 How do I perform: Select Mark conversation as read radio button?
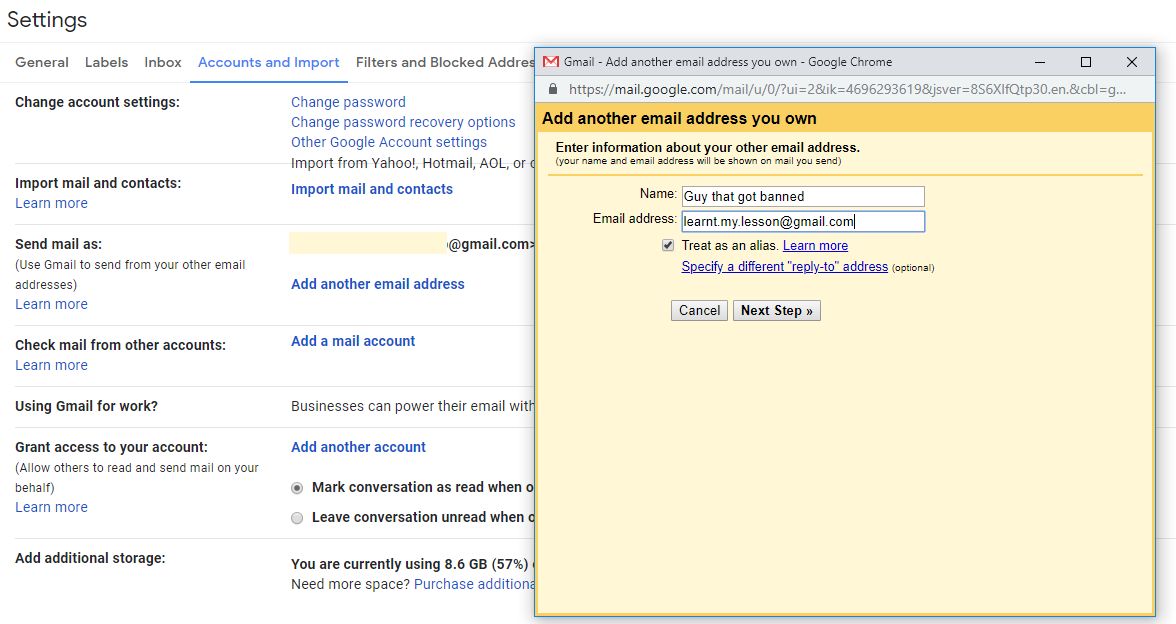click(x=297, y=488)
